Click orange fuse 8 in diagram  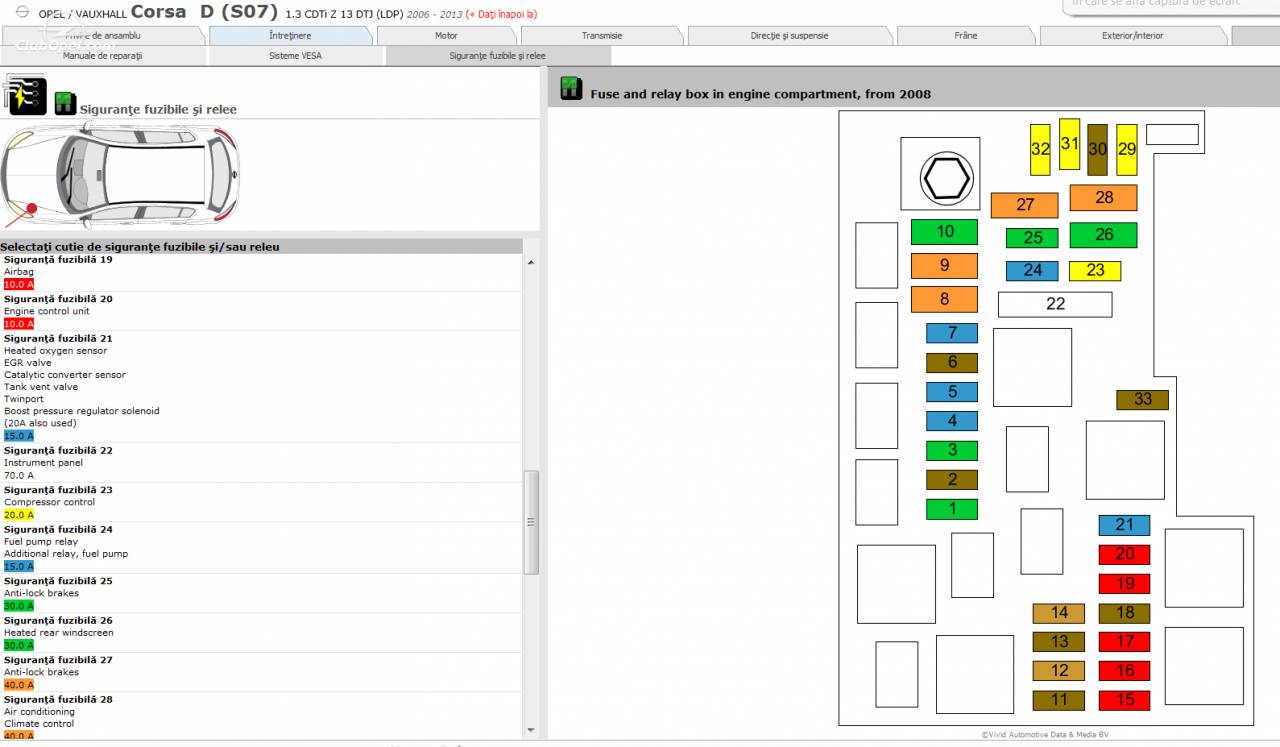point(944,299)
